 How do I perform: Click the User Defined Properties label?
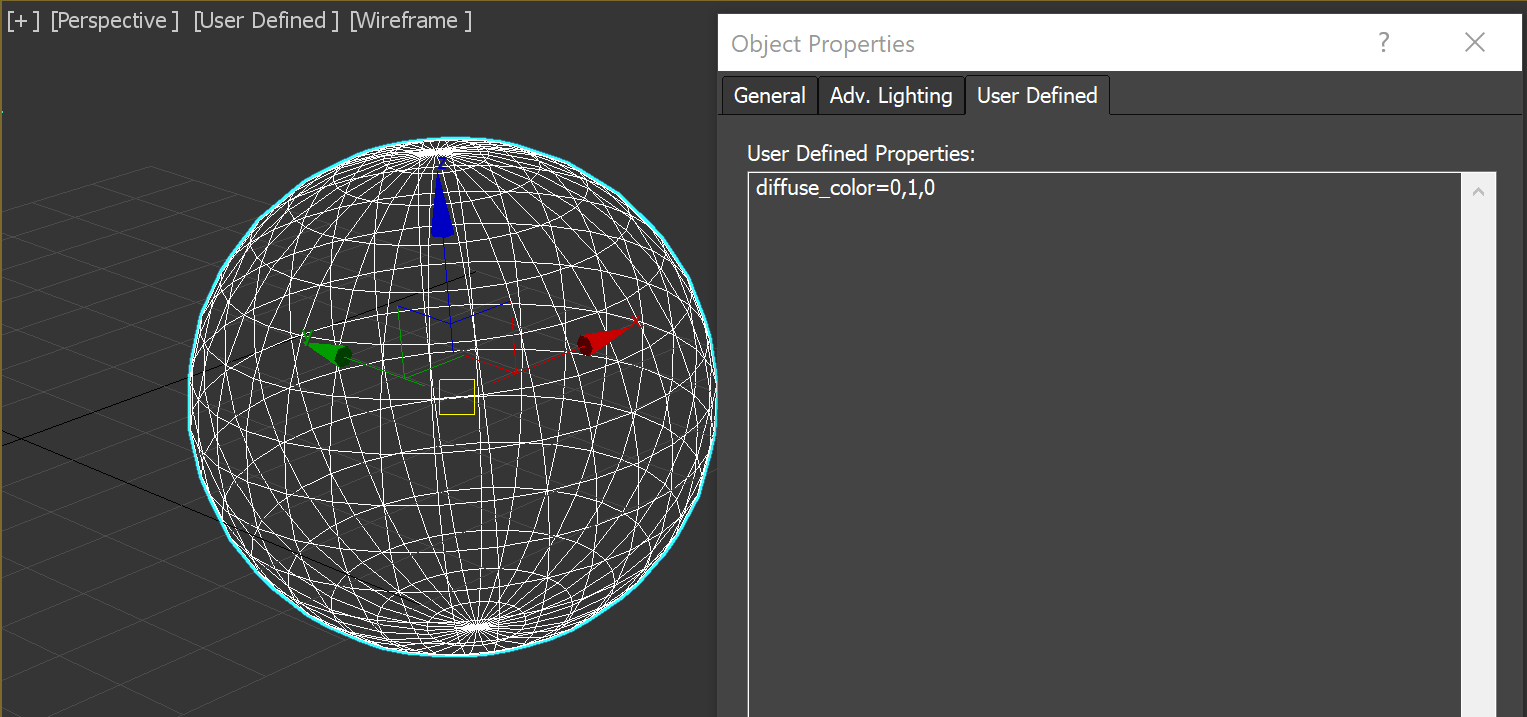[861, 153]
